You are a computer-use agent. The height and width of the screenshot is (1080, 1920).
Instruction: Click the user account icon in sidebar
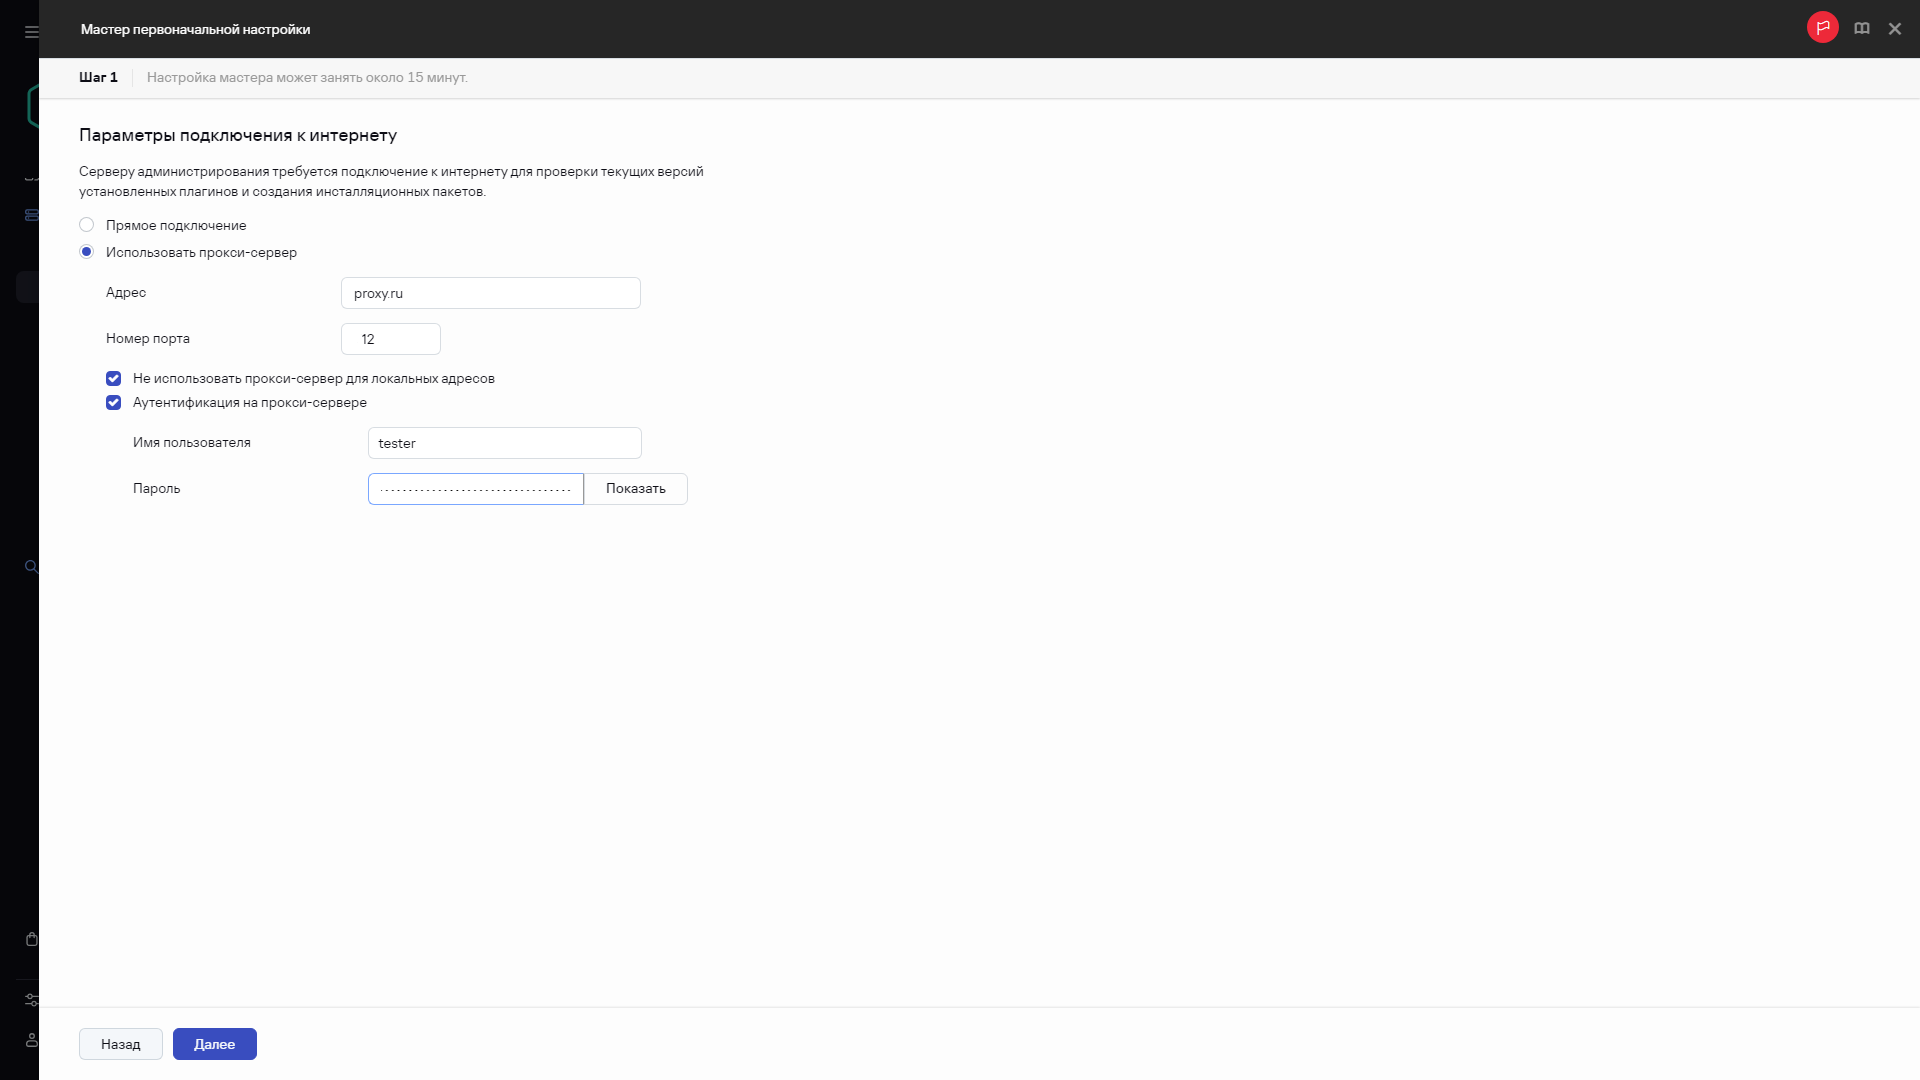coord(31,1040)
